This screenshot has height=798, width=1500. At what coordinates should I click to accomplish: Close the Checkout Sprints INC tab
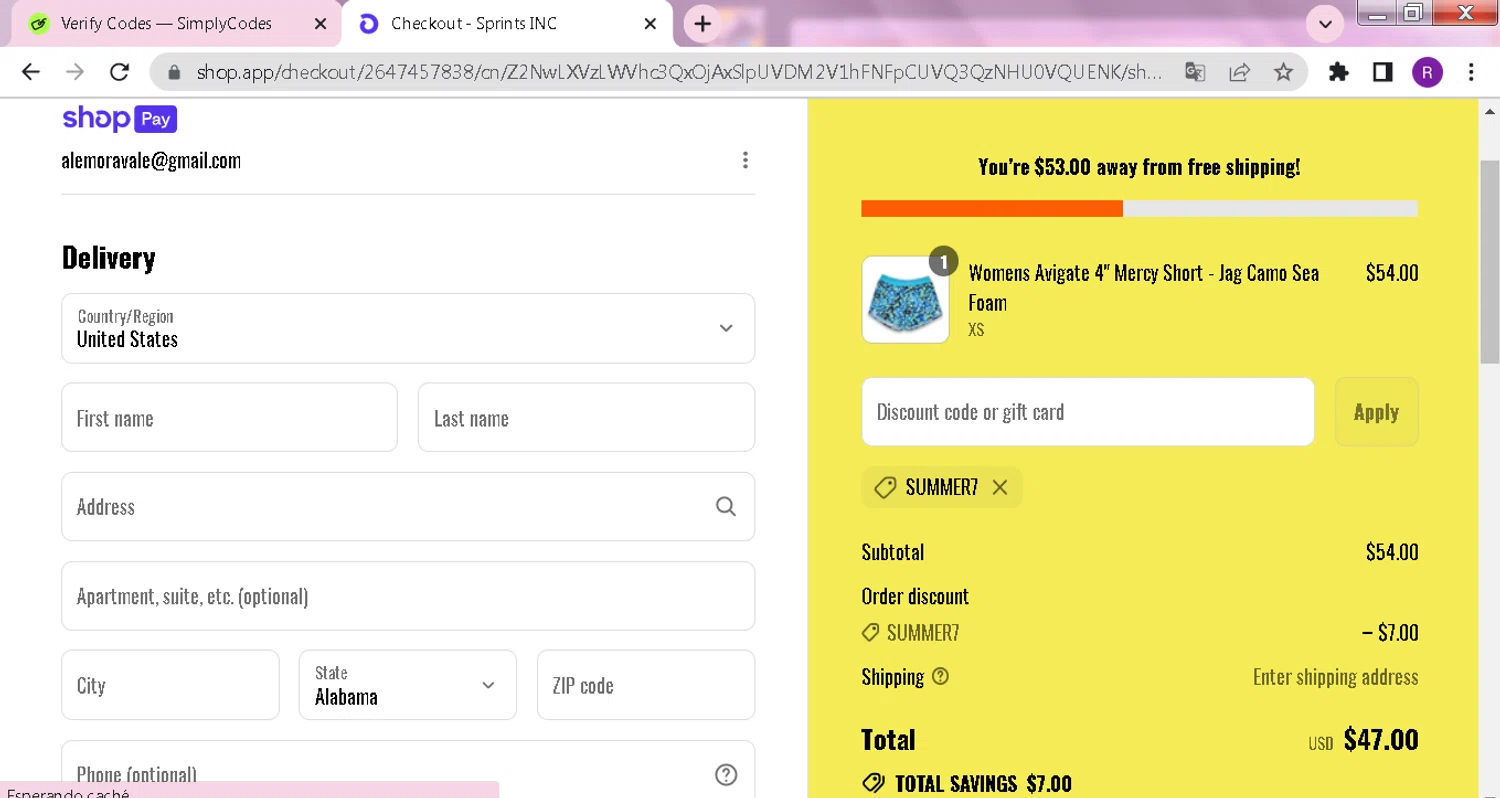click(650, 24)
